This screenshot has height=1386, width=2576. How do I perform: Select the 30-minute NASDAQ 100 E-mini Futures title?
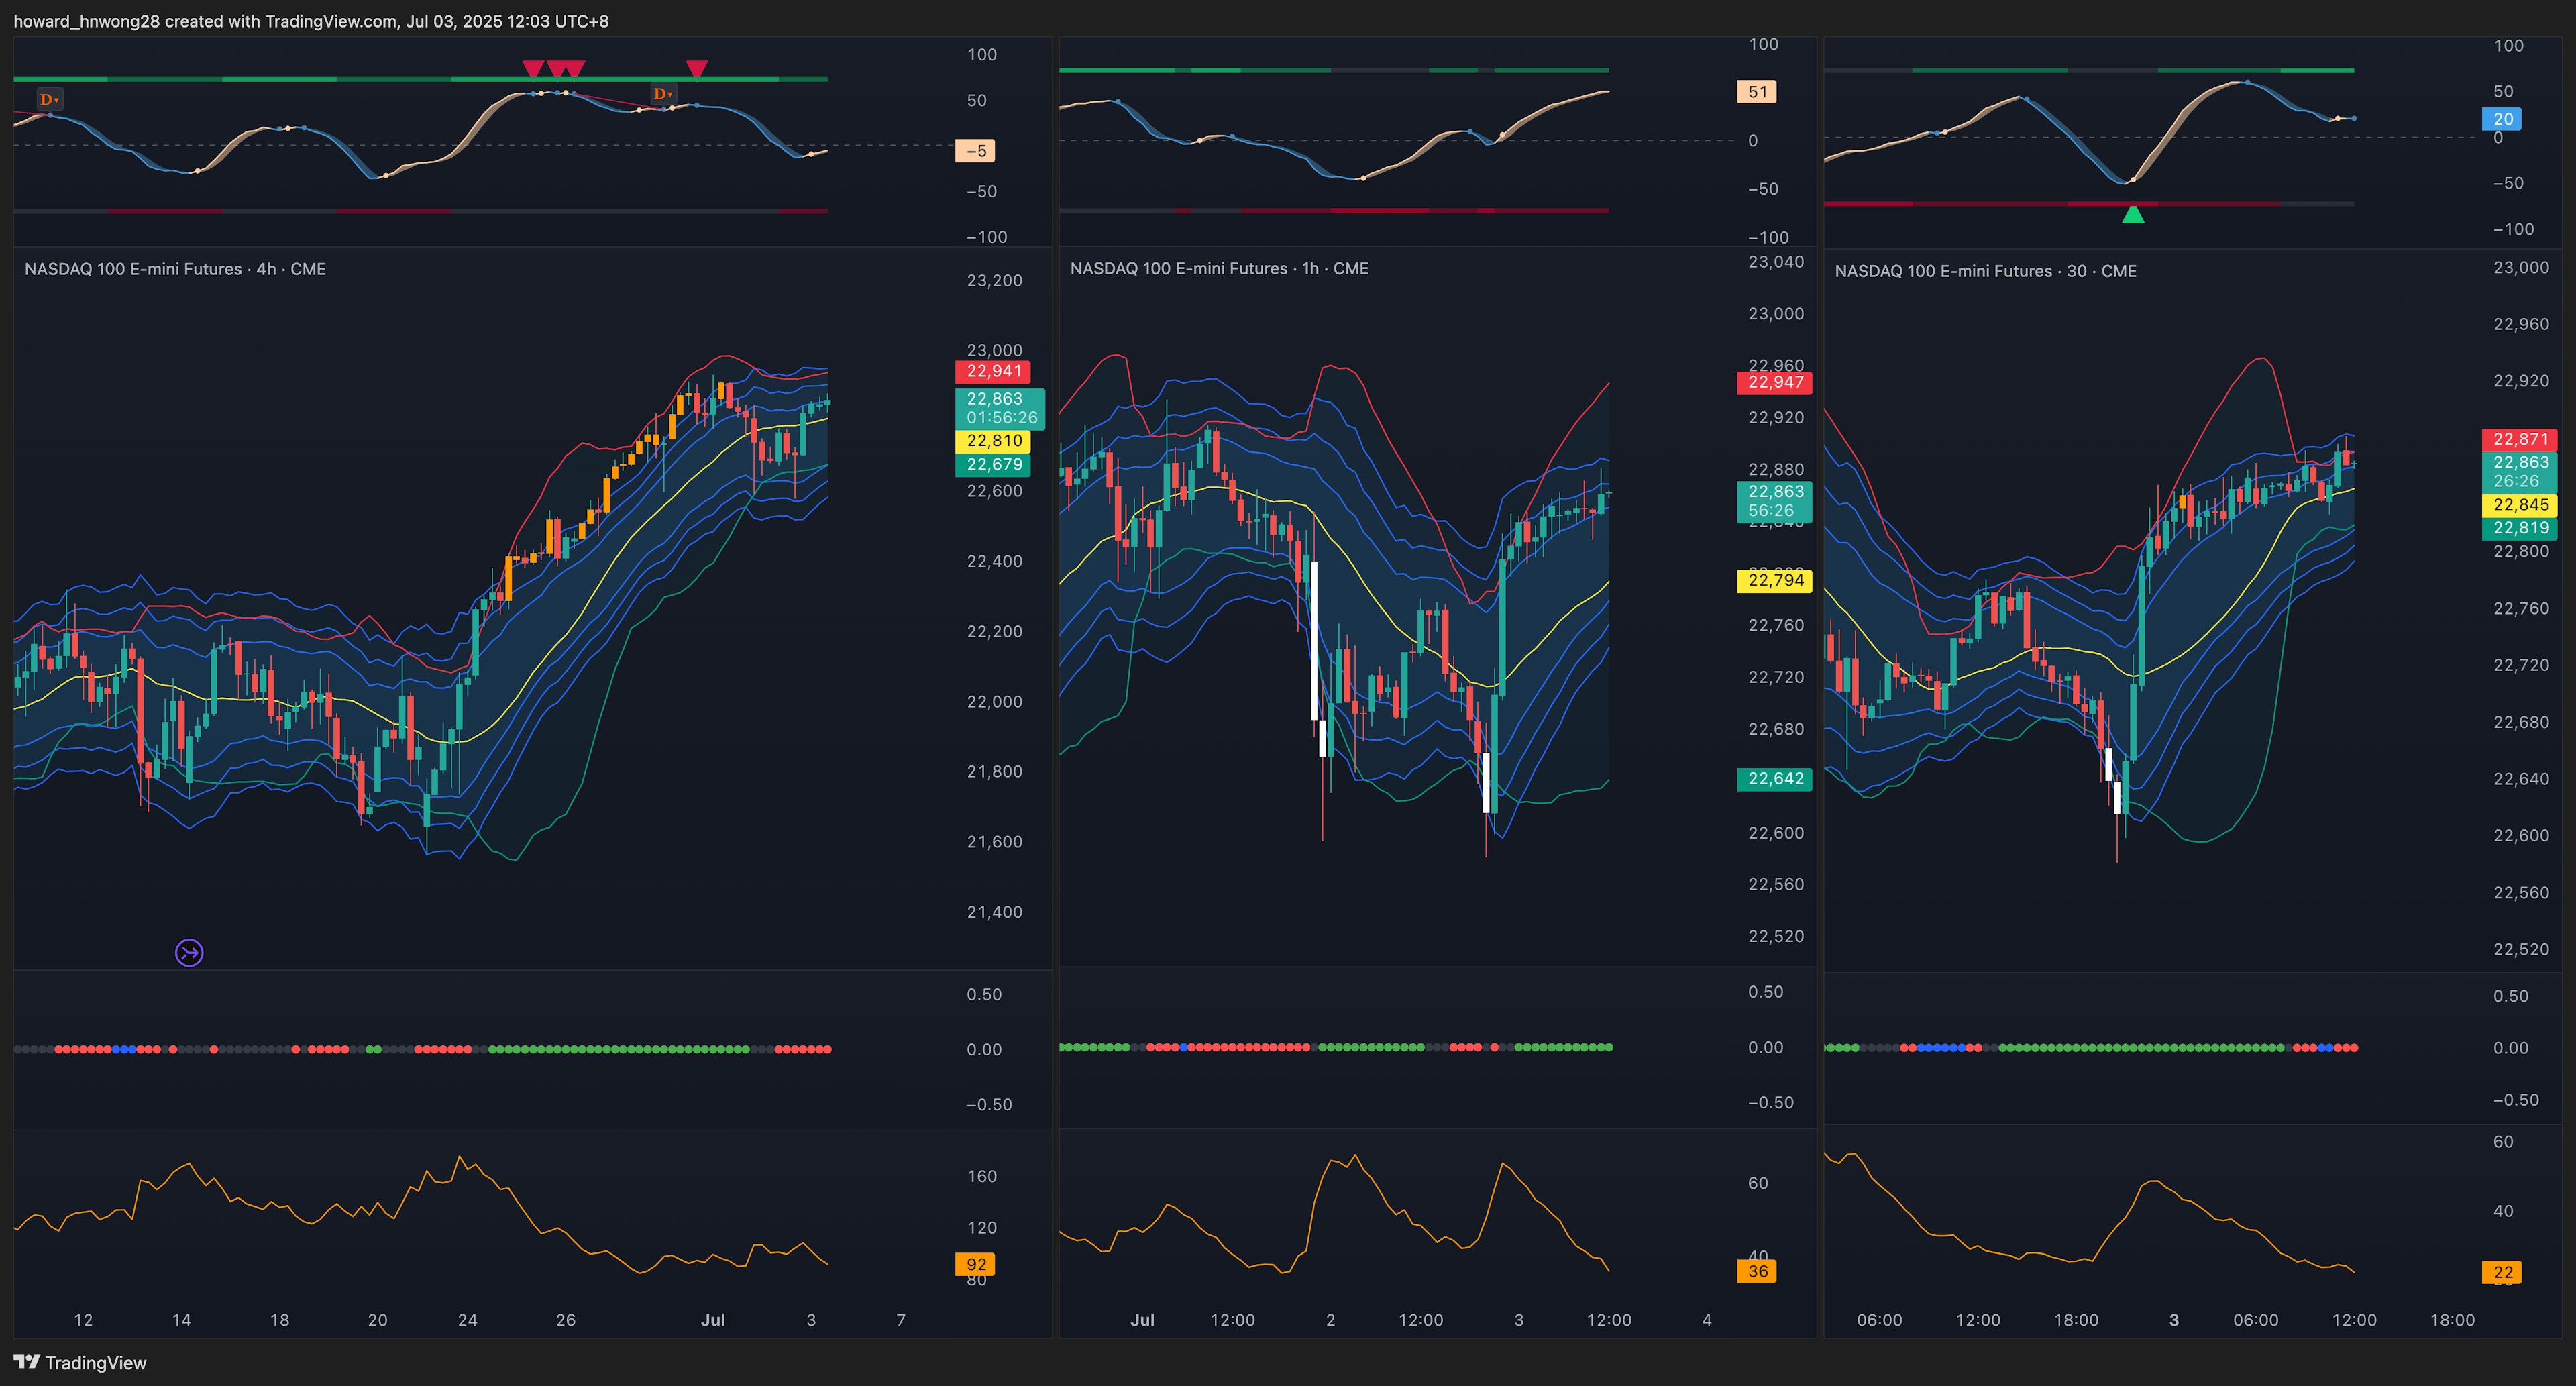pyautogui.click(x=1985, y=271)
